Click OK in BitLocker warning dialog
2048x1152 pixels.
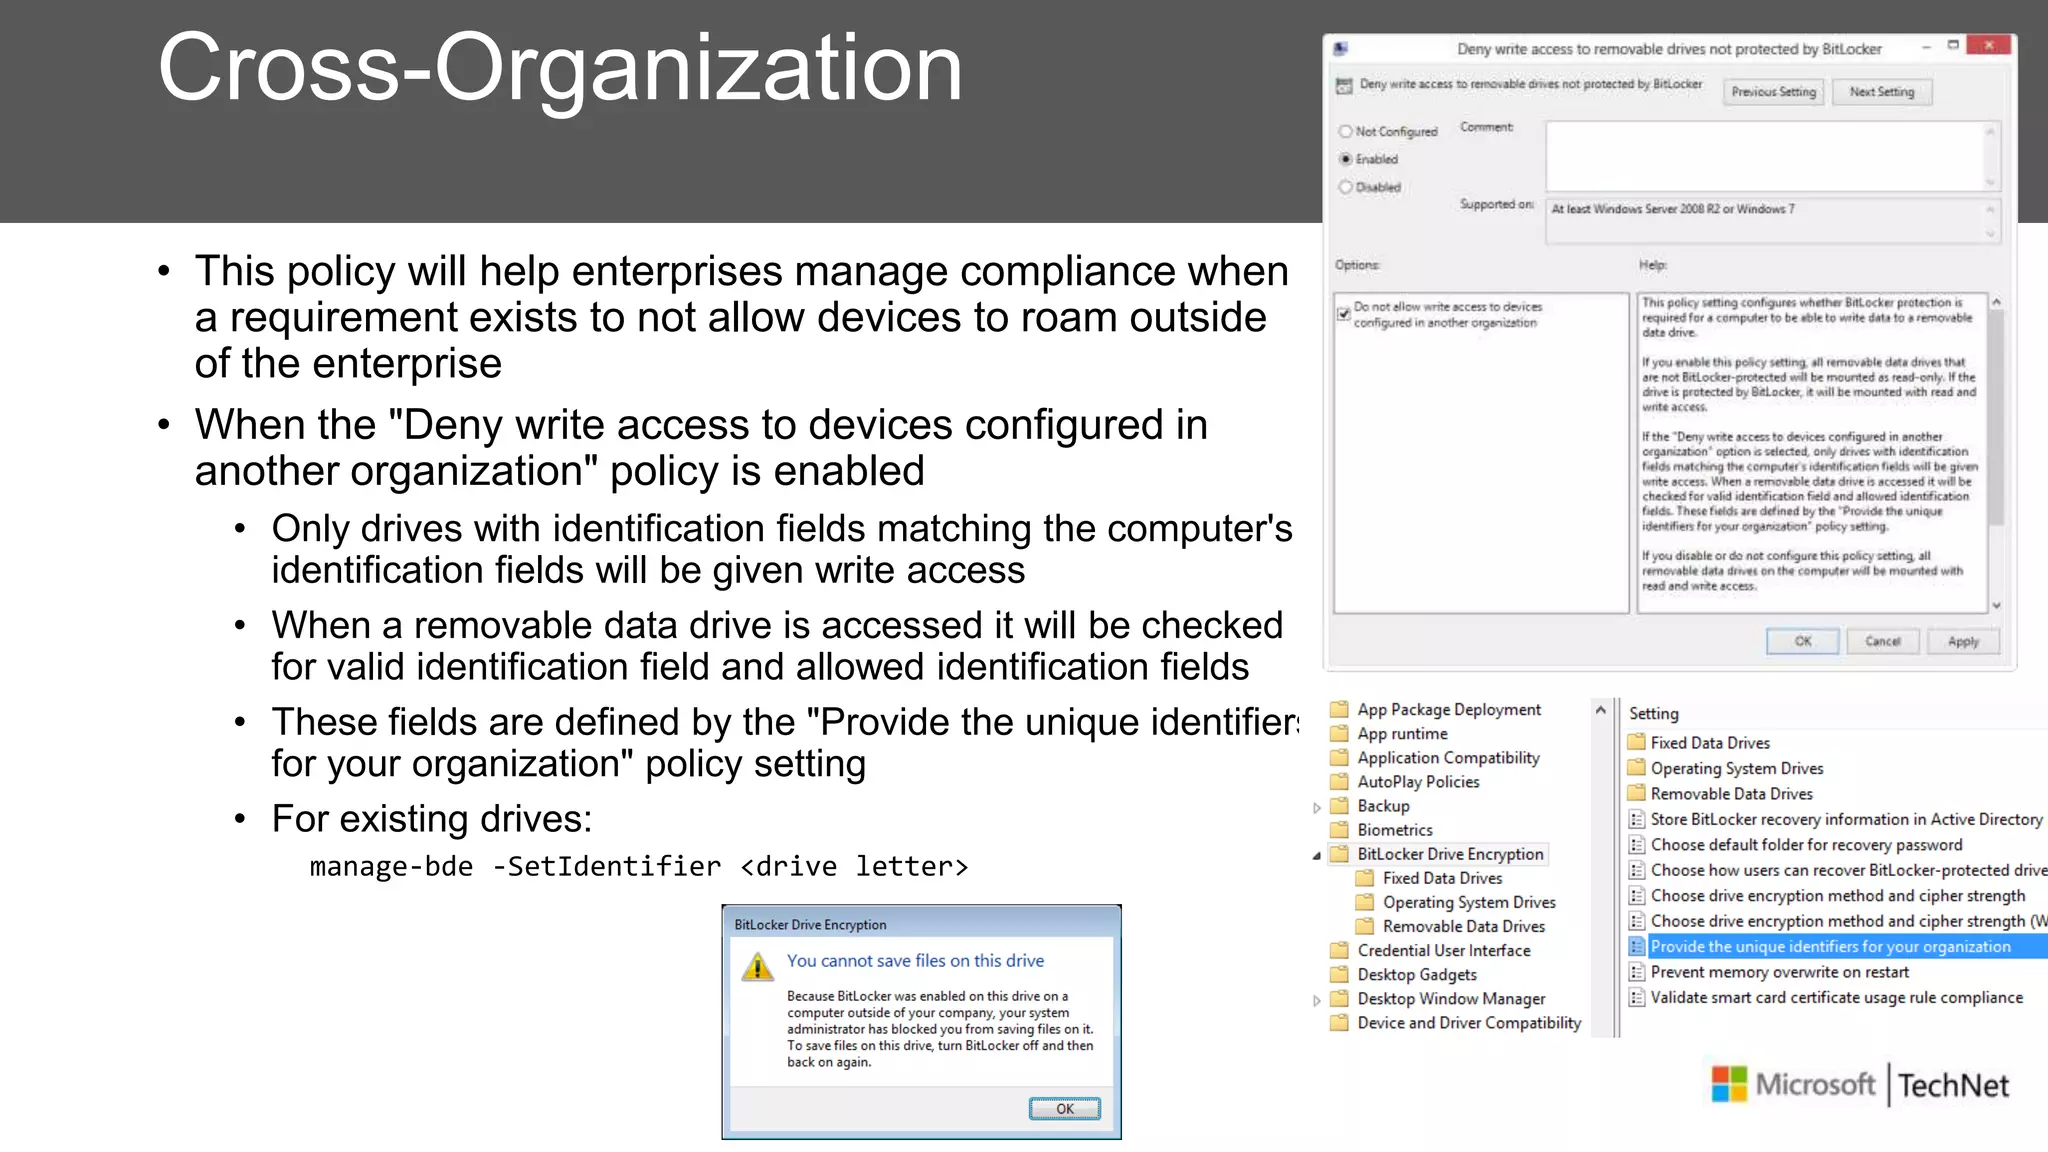(1065, 1108)
